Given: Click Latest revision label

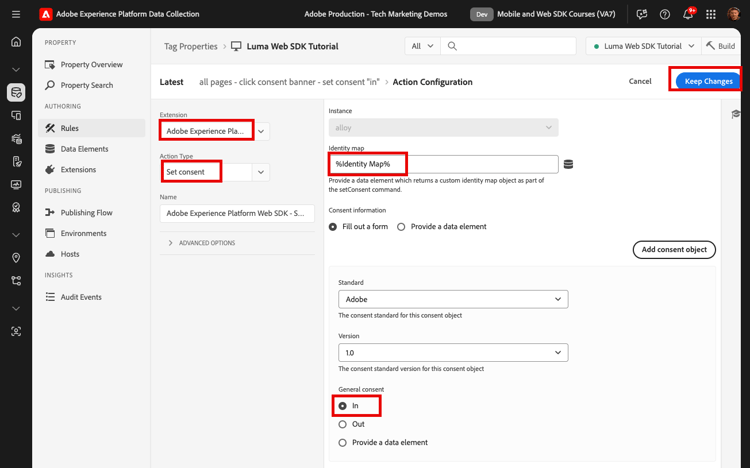Looking at the screenshot, I should coord(171,82).
